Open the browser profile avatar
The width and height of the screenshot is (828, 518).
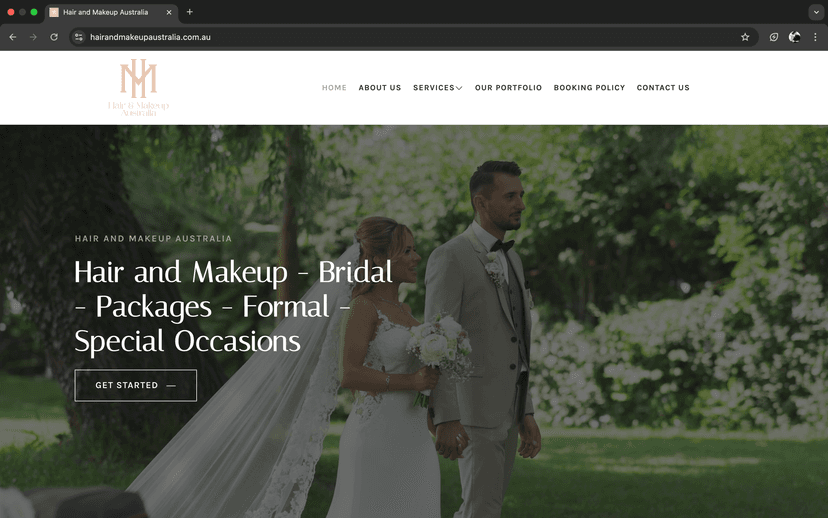pos(795,37)
